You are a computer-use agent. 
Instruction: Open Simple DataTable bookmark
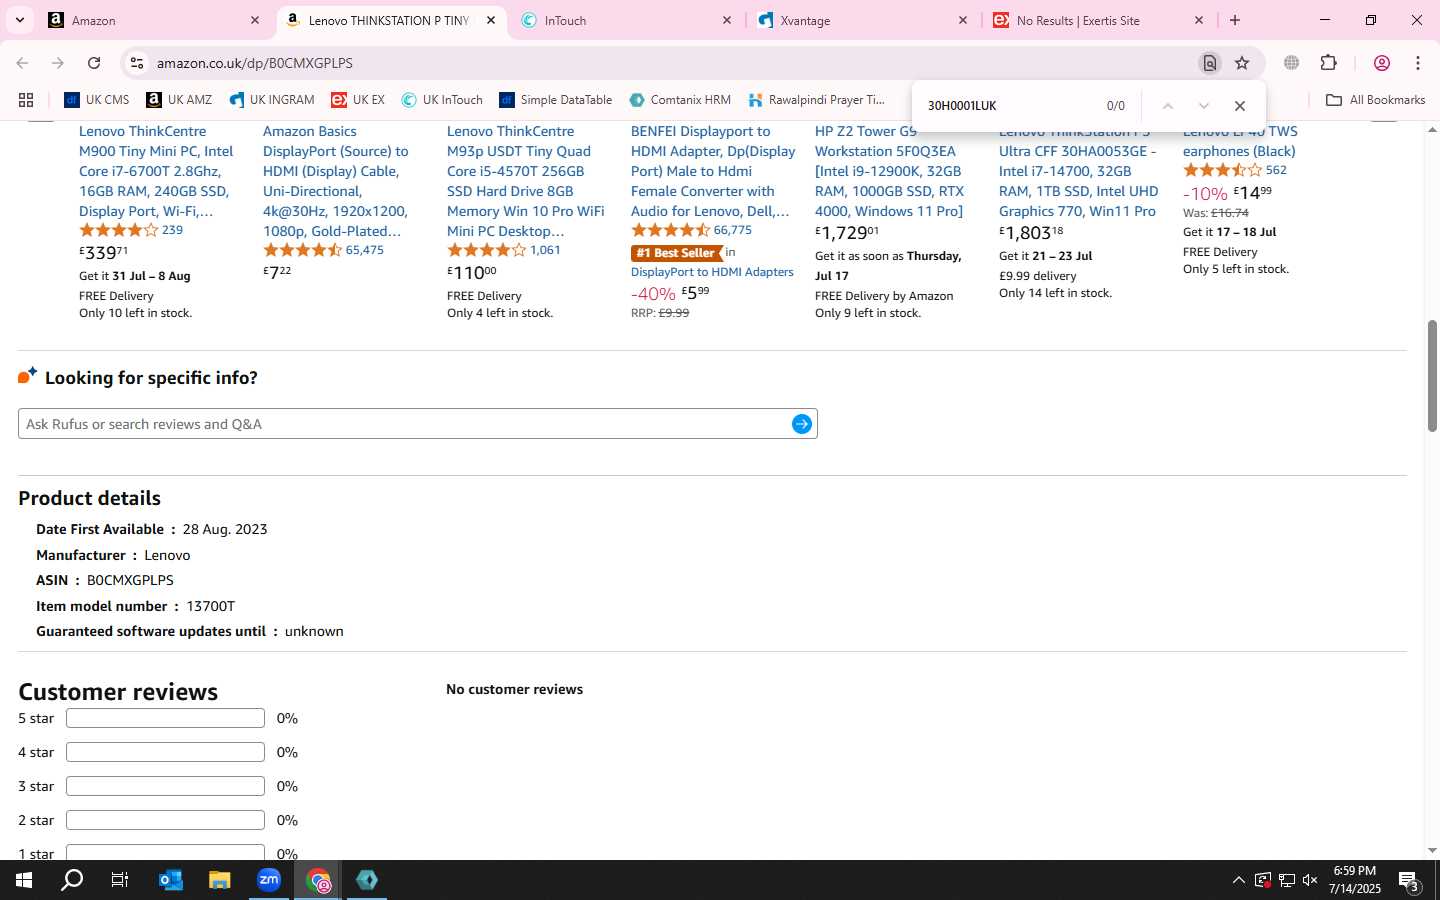tap(555, 100)
